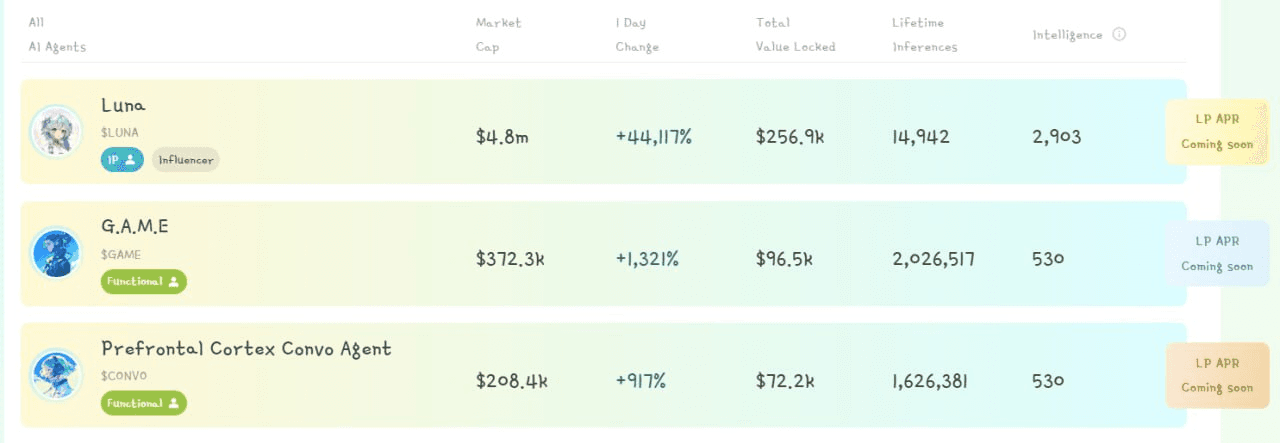Open the Prefrontal Cortex Convo Agent link
The width and height of the screenshot is (1280, 443).
click(246, 349)
